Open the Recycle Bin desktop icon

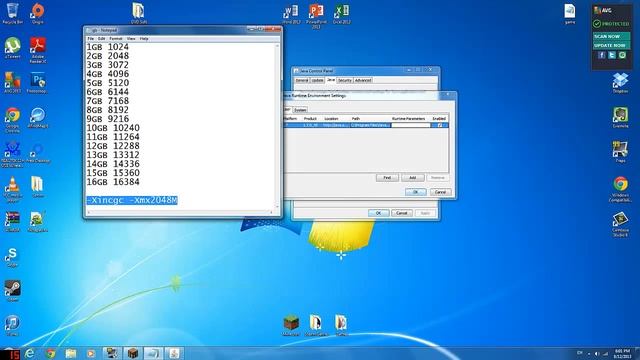point(13,13)
